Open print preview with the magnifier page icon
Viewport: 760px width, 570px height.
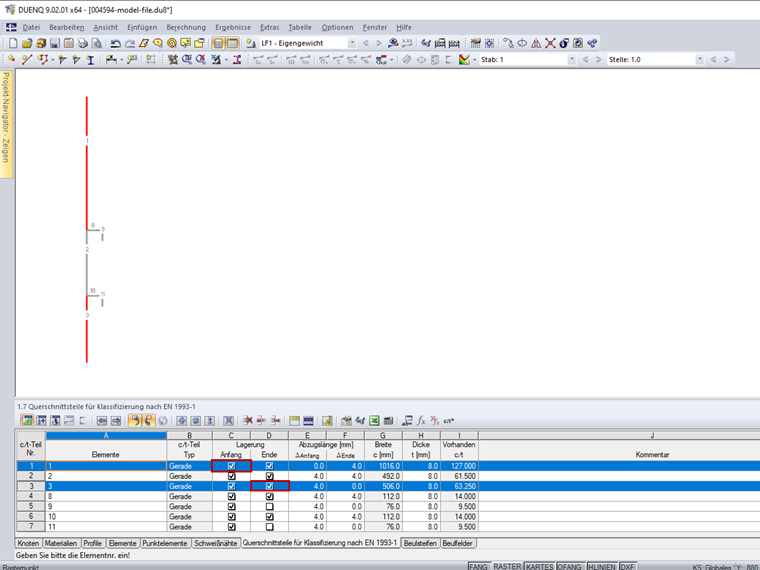click(x=97, y=43)
